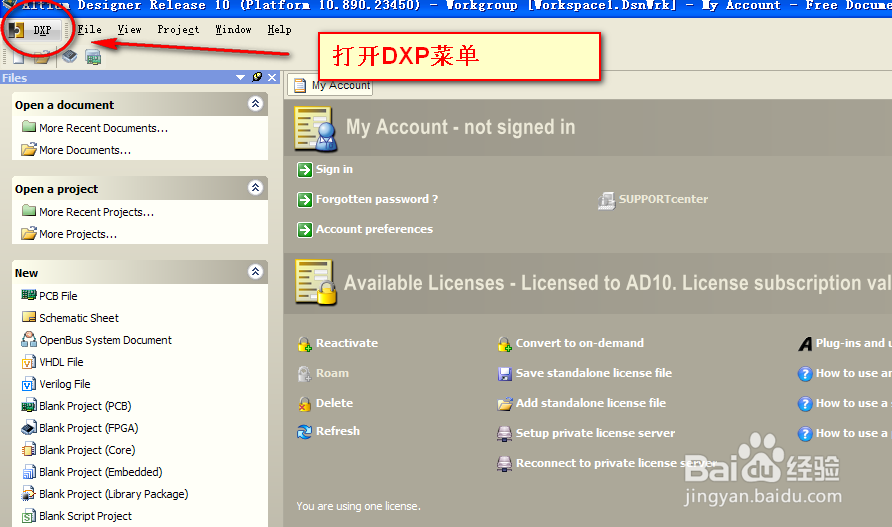Click the Verilog File icon
Screen dimensions: 892x527
click(28, 384)
